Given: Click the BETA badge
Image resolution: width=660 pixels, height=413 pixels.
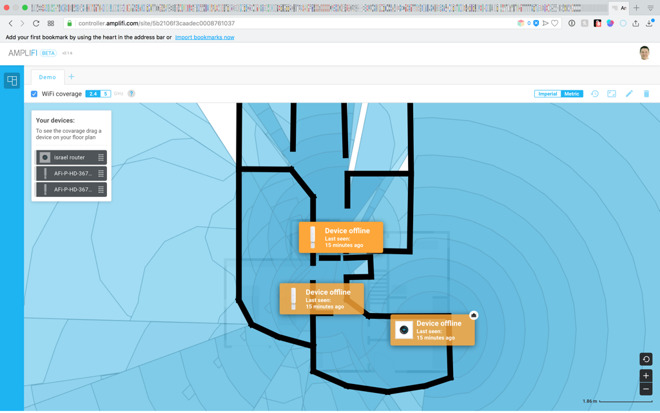Looking at the screenshot, I should point(48,53).
